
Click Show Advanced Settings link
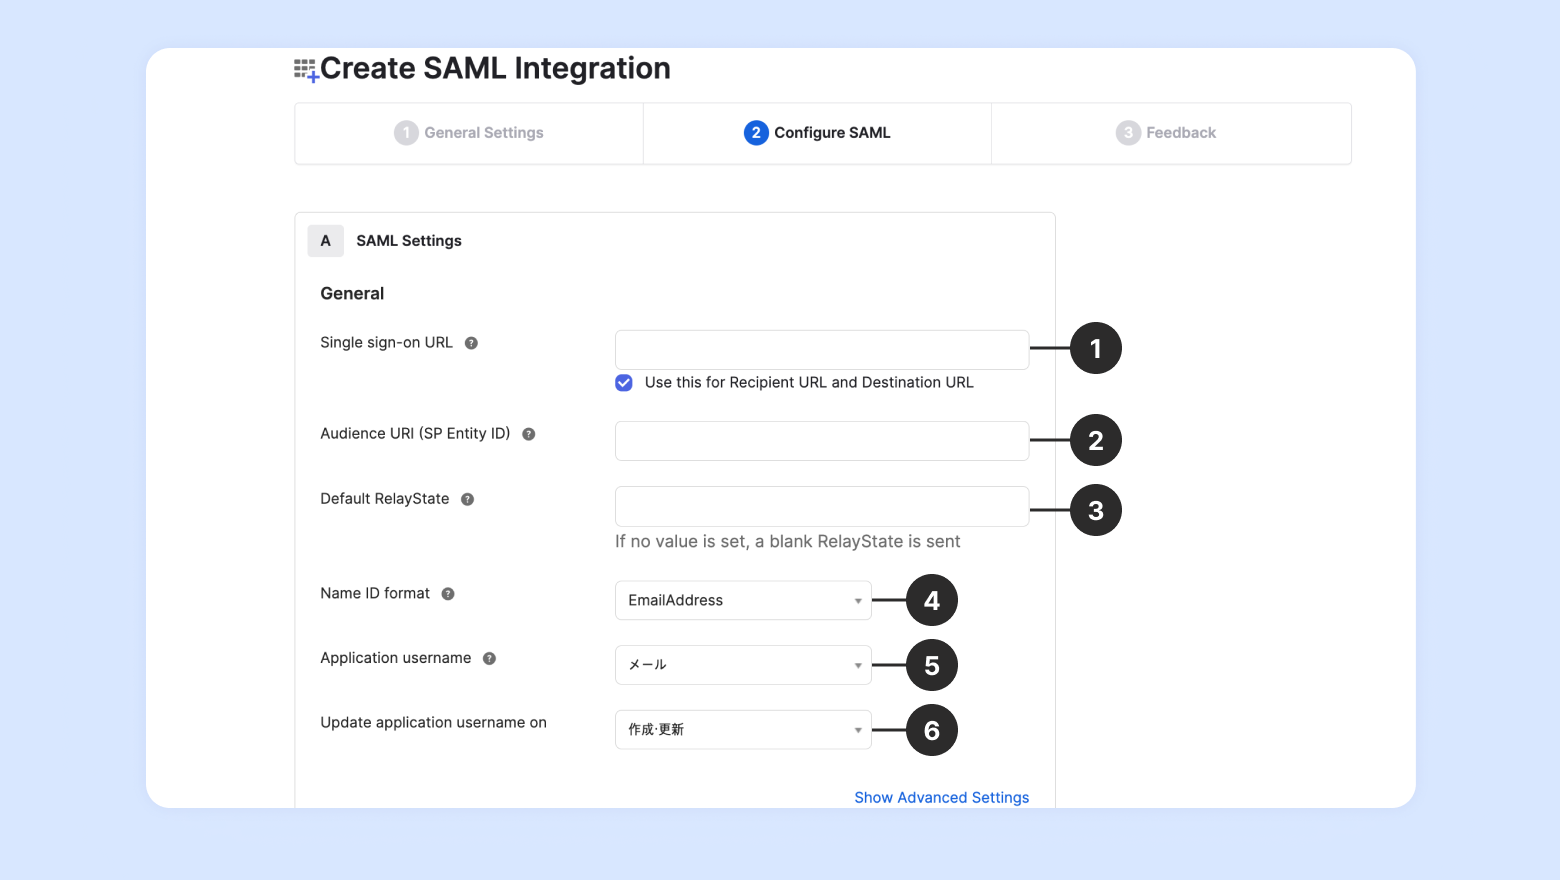[x=941, y=797]
